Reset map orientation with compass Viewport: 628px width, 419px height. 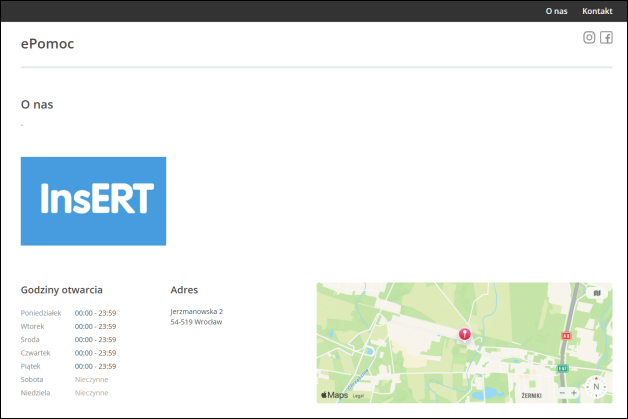point(596,387)
